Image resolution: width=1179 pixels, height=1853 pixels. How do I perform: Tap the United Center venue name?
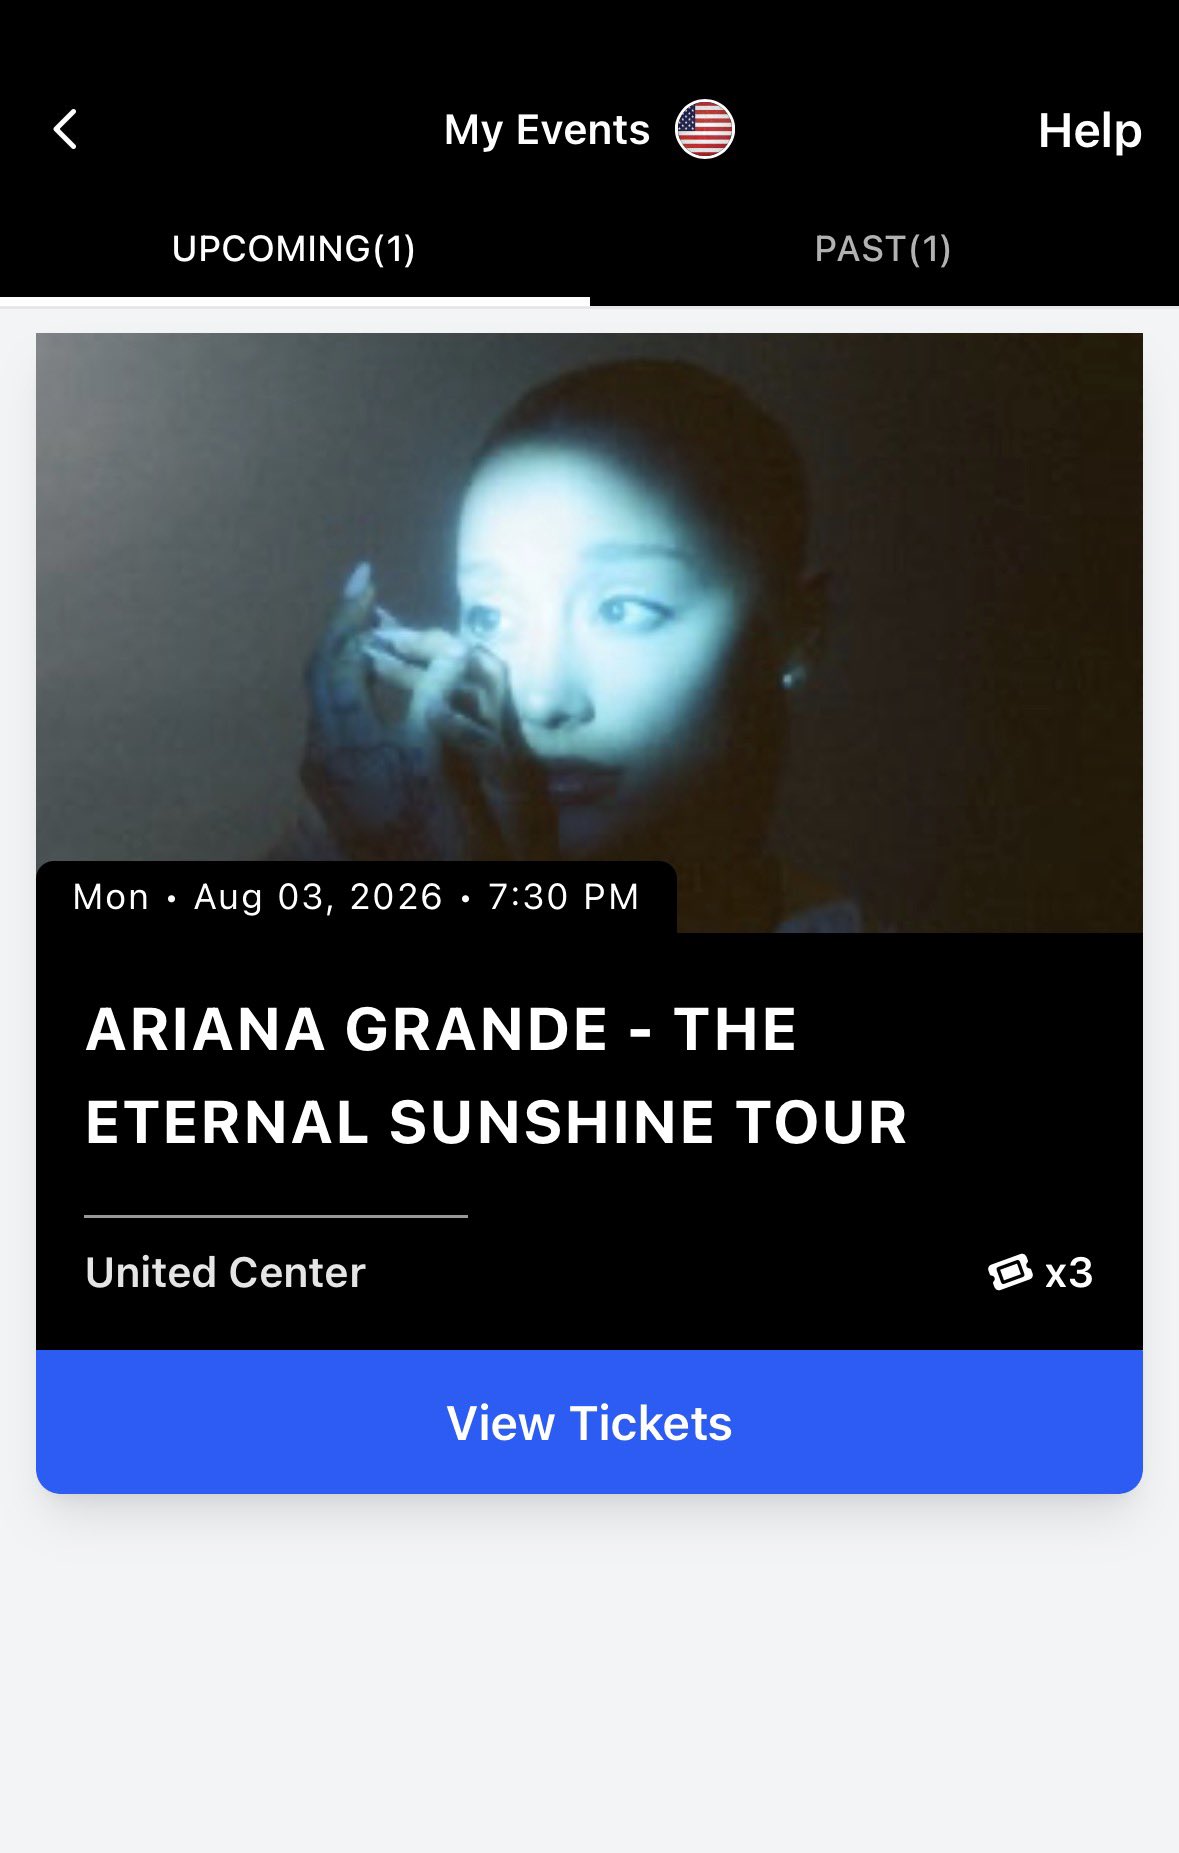(226, 1273)
